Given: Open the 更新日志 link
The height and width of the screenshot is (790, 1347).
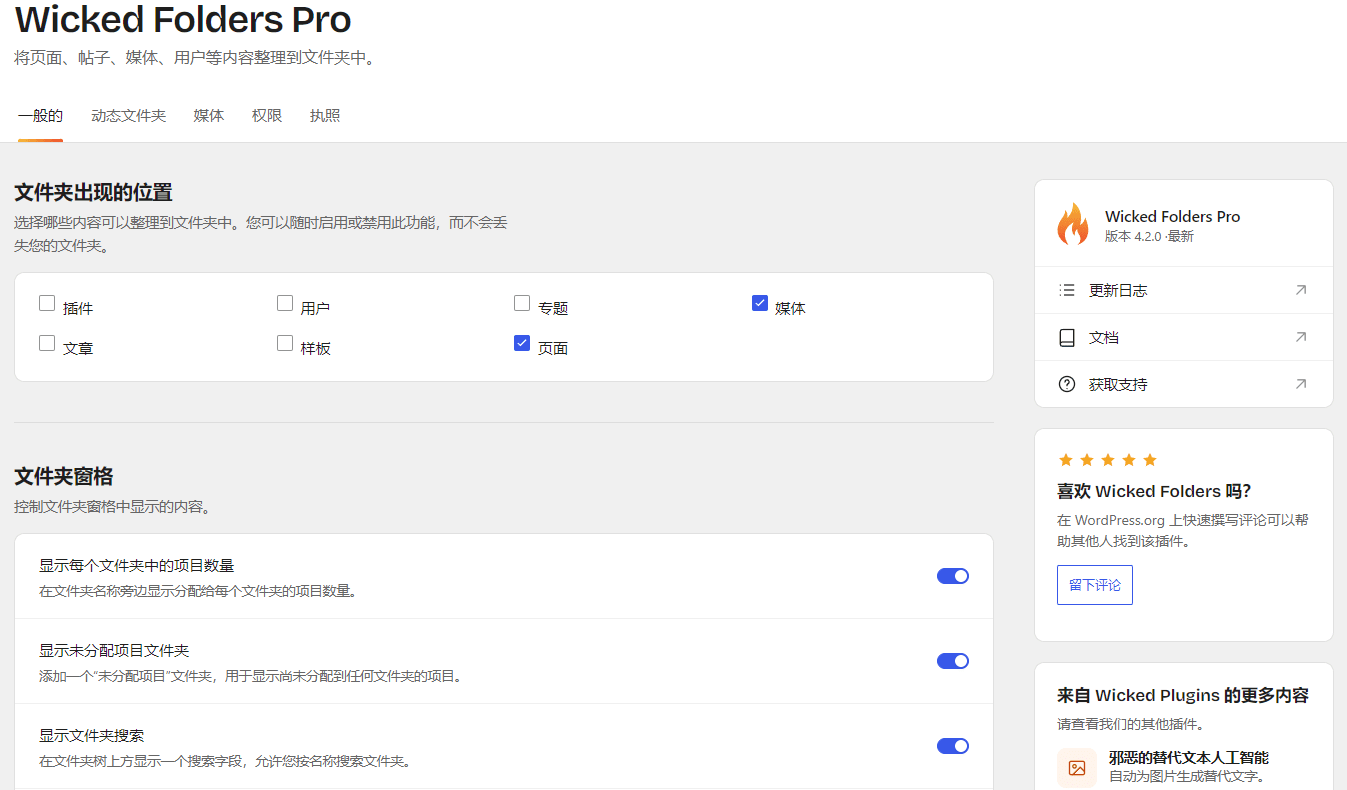Looking at the screenshot, I should click(1184, 290).
